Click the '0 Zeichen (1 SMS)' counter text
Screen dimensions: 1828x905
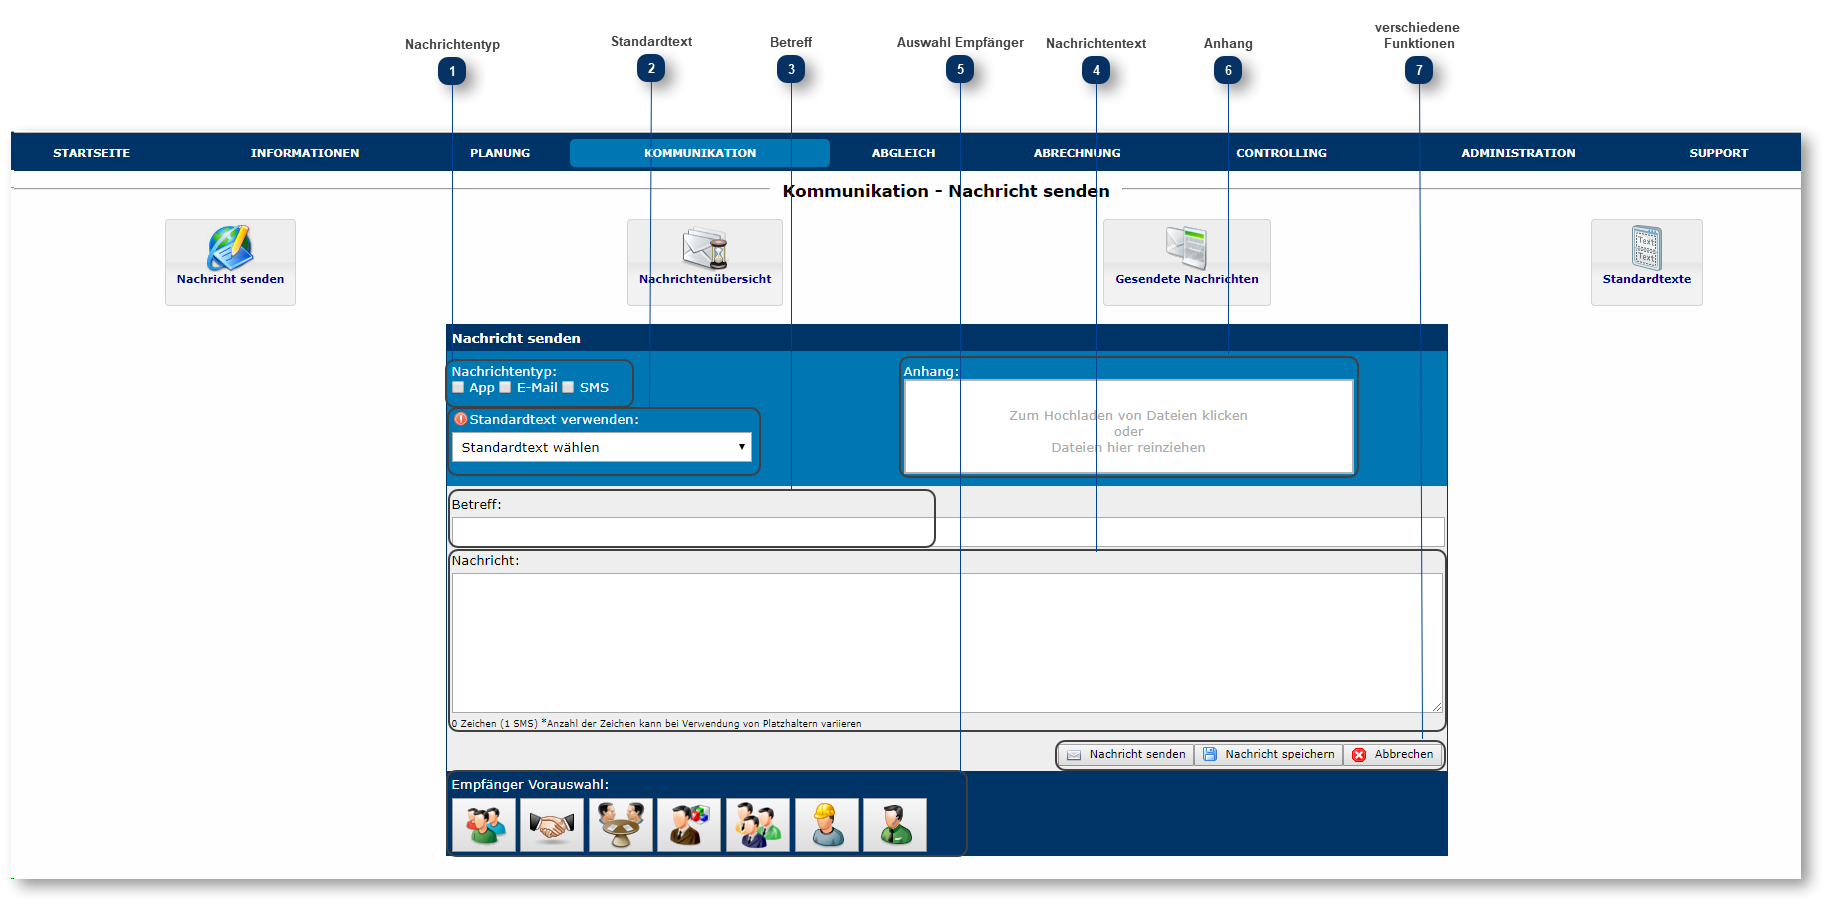(x=494, y=723)
